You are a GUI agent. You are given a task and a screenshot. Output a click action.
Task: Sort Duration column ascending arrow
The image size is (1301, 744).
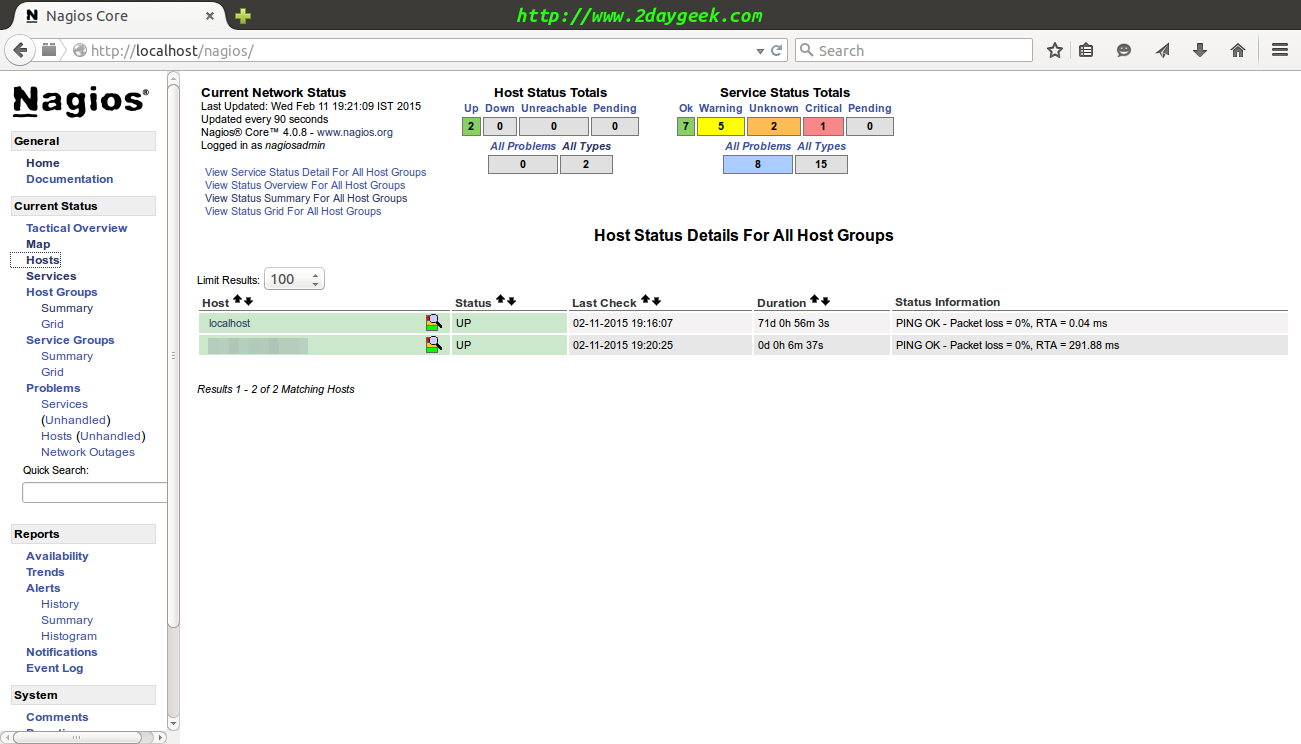(x=815, y=300)
